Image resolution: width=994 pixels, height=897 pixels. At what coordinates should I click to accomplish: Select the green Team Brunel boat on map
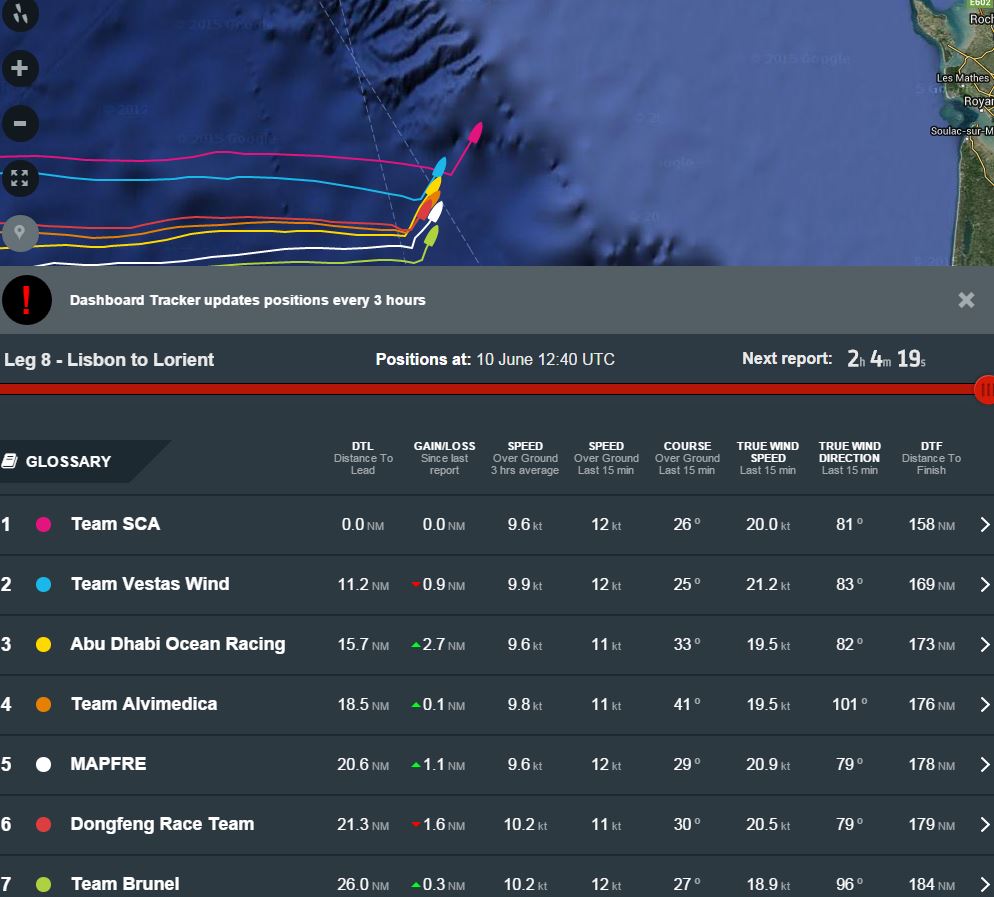click(431, 237)
